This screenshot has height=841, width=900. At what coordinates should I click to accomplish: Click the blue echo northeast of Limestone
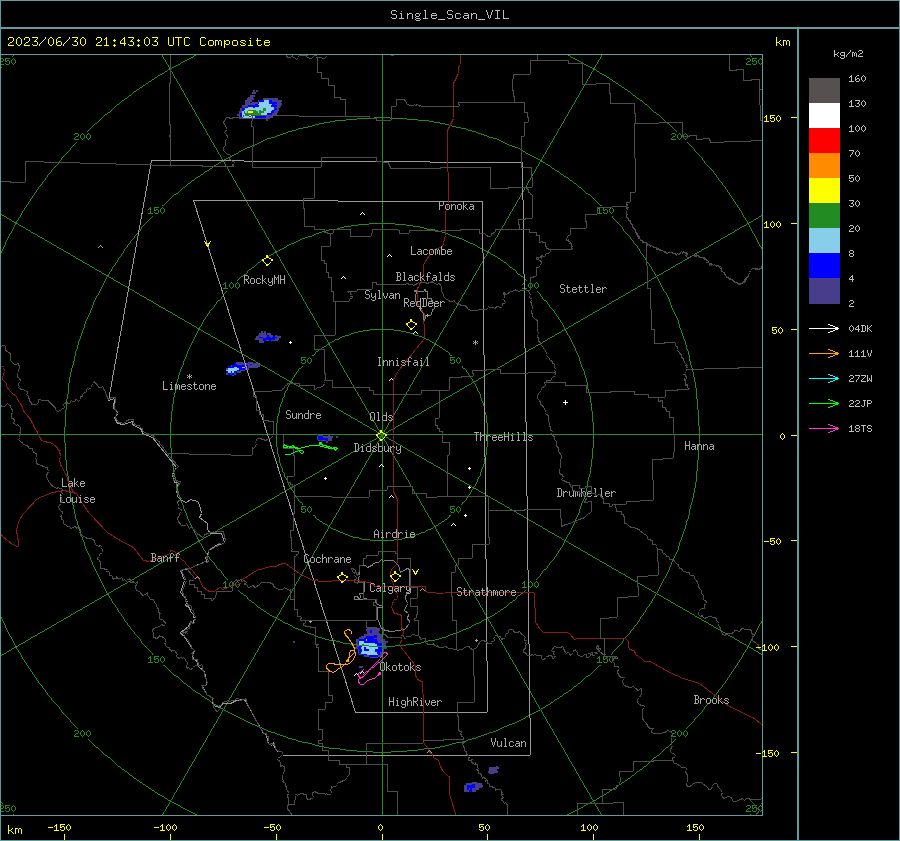pyautogui.click(x=242, y=367)
